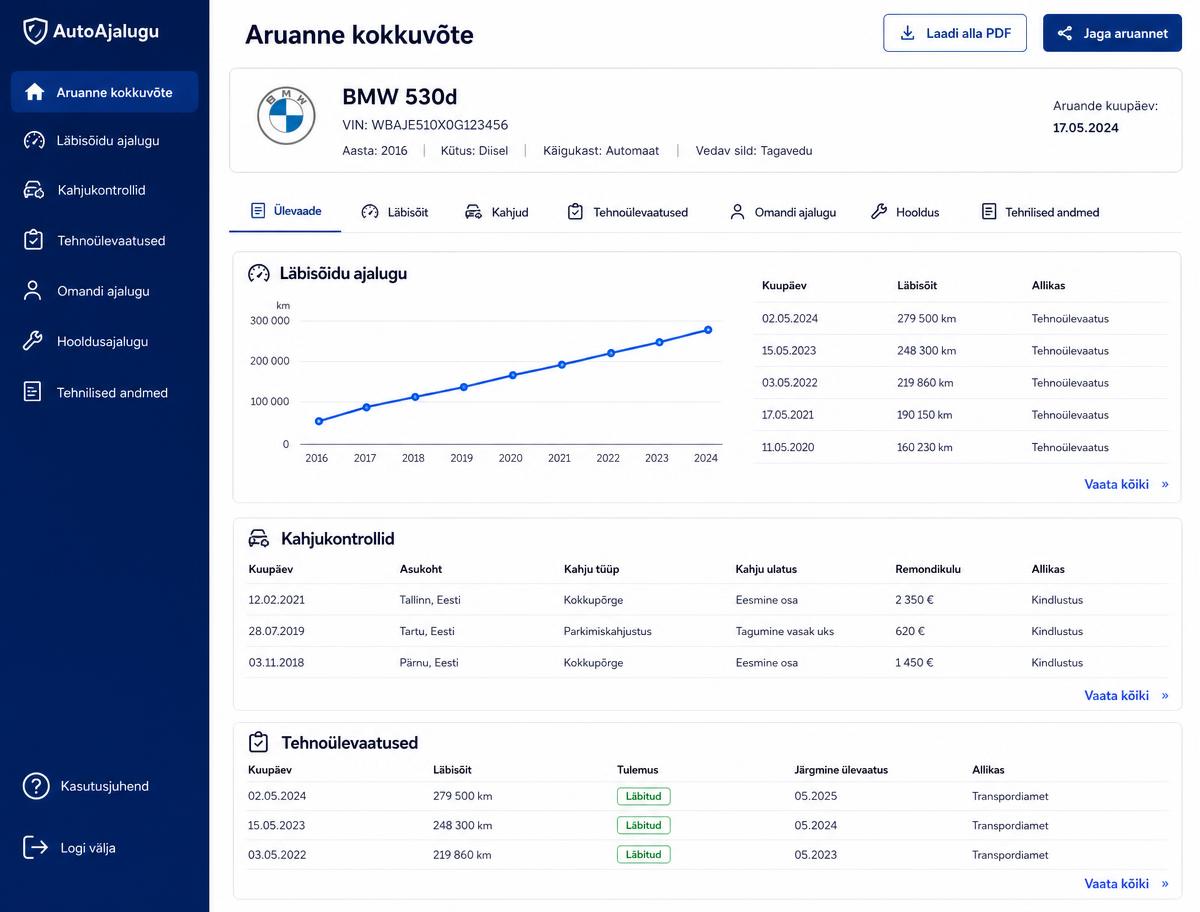Screen dimensions: 1200x912
Task: Click the Läbitud badge for 02.05.2024
Action: [644, 796]
